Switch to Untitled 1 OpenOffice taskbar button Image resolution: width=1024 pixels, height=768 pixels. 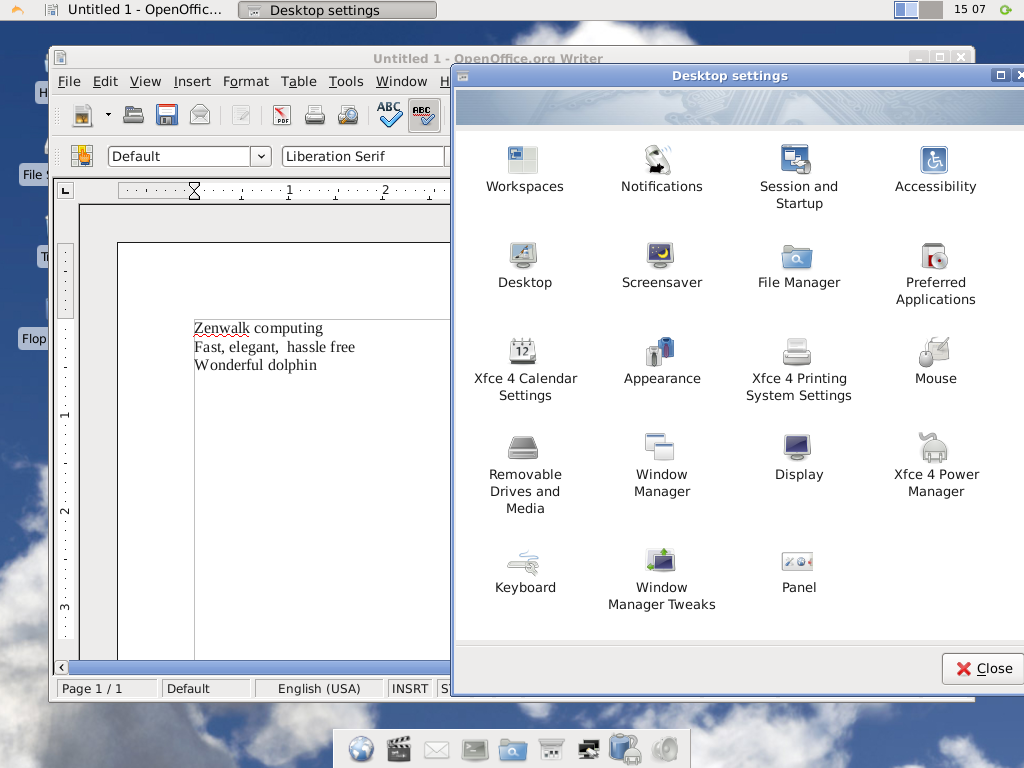click(134, 10)
